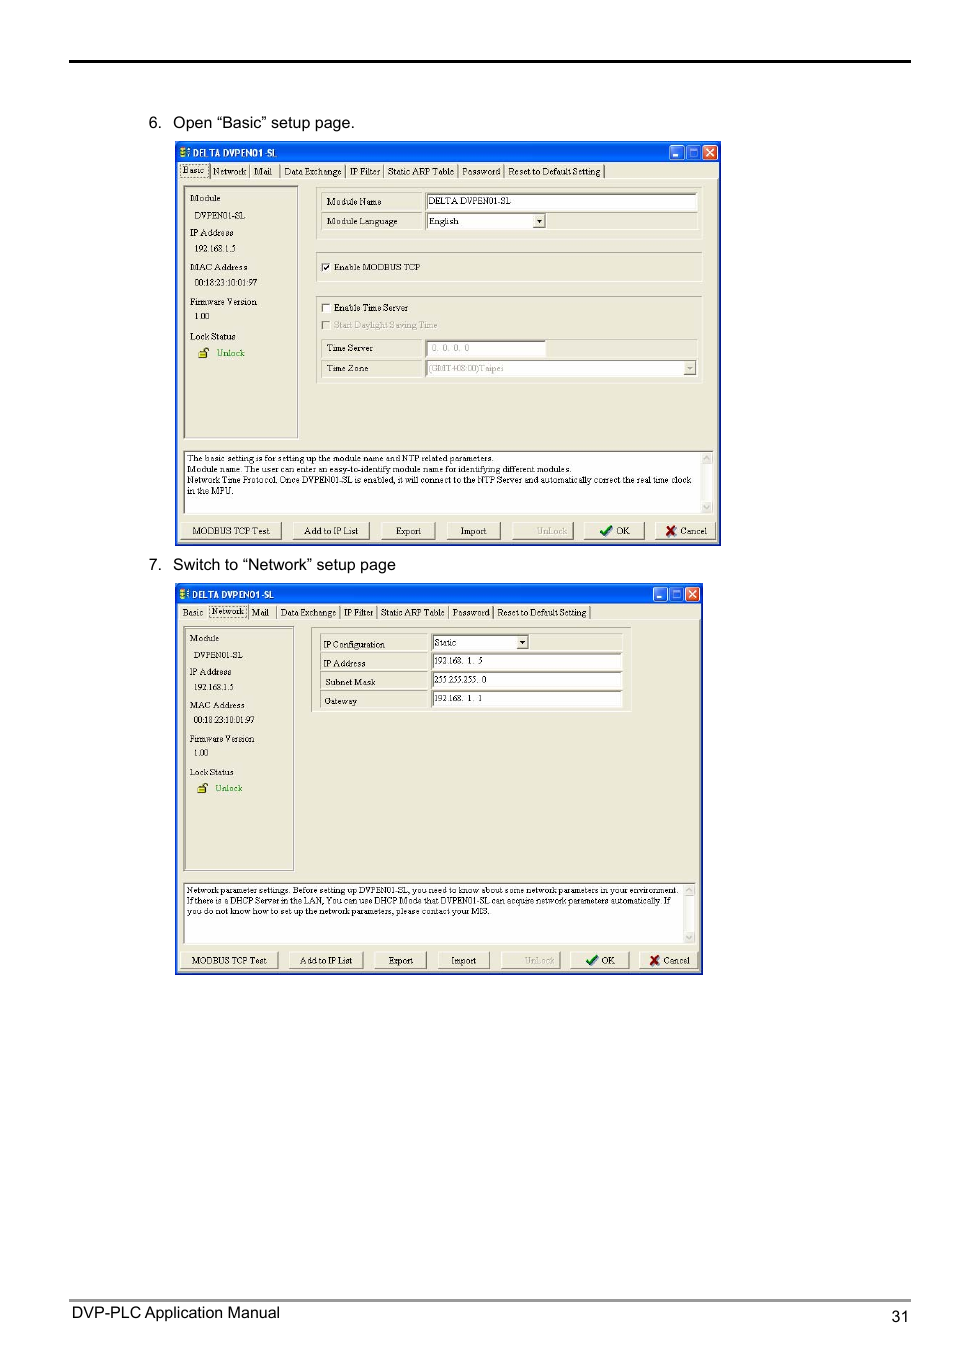954x1350 pixels.
Task: Switch to Network tab in upper window
Action: click(x=229, y=172)
